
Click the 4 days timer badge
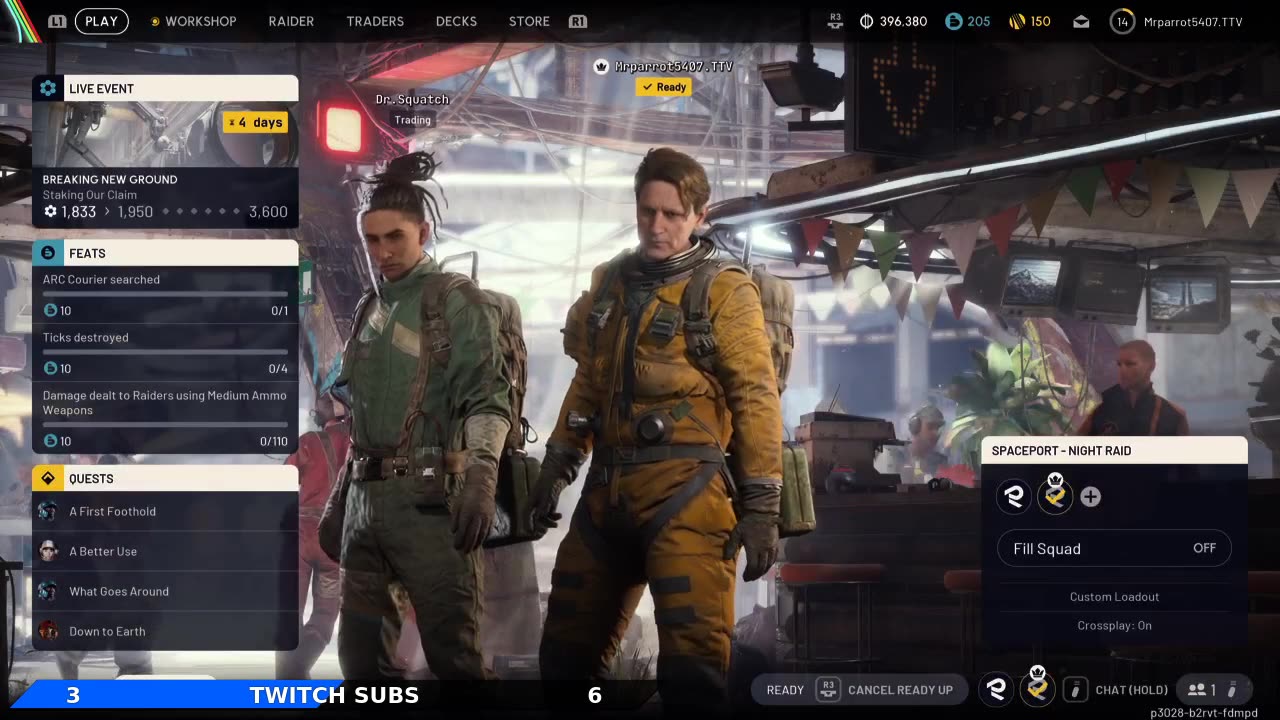(x=256, y=122)
